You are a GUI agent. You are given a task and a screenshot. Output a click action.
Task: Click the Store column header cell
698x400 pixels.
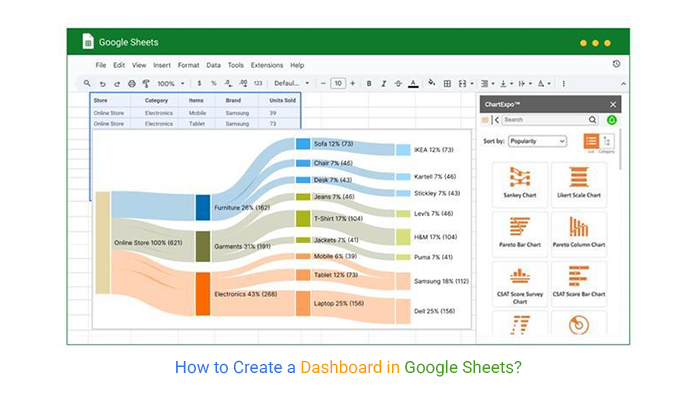coord(110,101)
